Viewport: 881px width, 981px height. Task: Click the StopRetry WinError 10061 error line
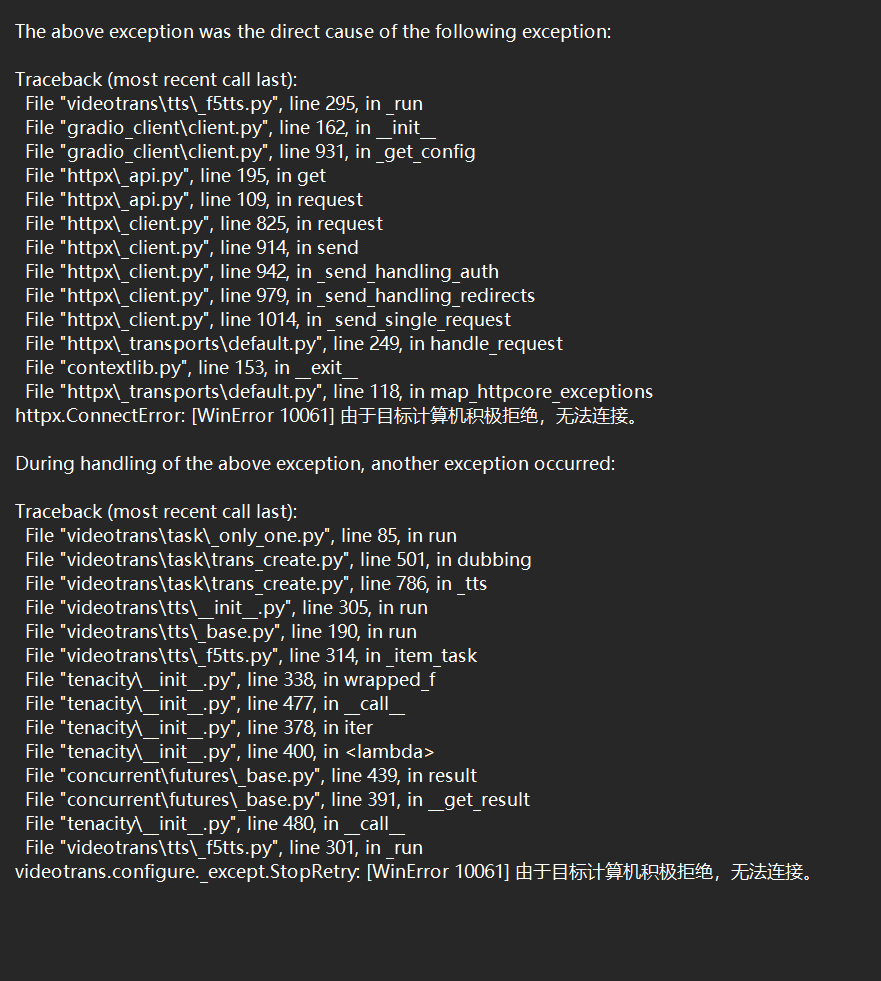tap(415, 871)
